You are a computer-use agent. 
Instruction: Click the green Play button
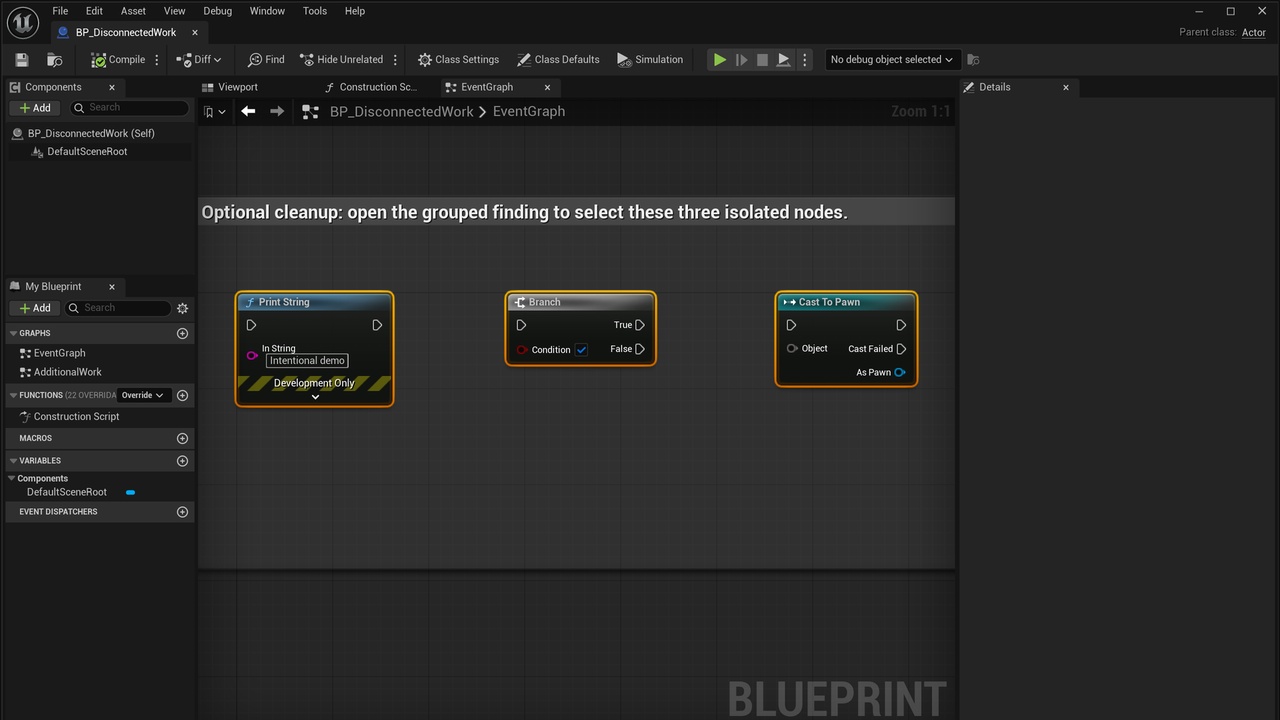click(x=719, y=60)
